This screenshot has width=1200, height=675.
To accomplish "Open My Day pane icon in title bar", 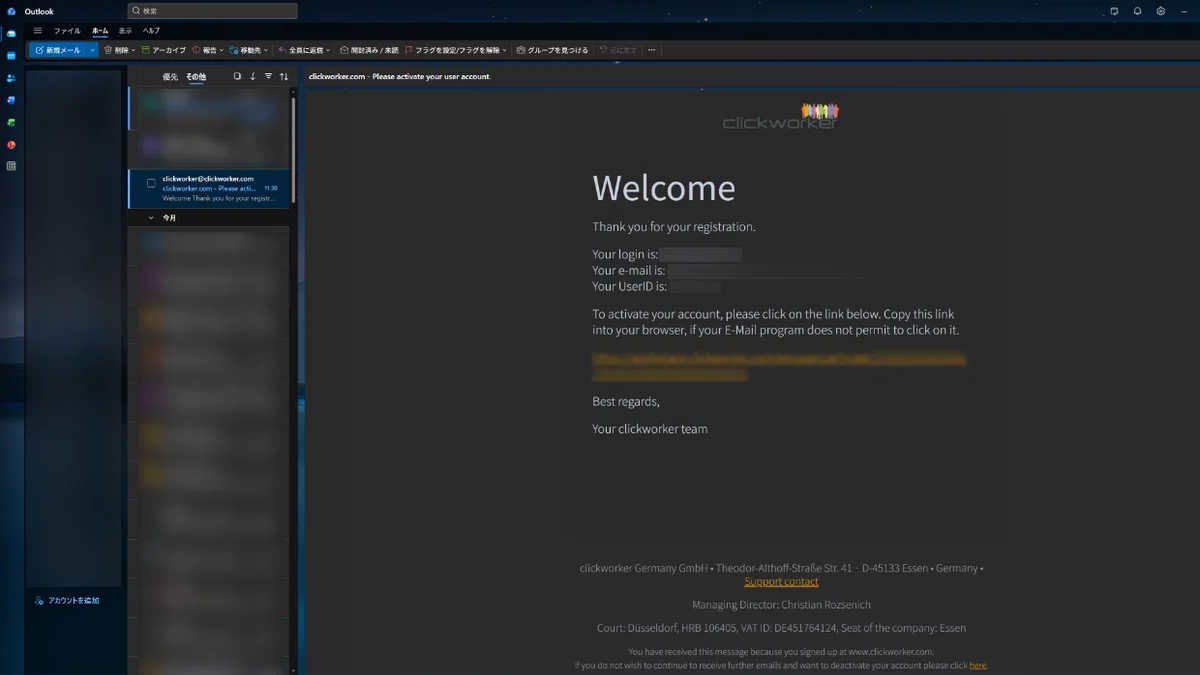I will 1115,11.
